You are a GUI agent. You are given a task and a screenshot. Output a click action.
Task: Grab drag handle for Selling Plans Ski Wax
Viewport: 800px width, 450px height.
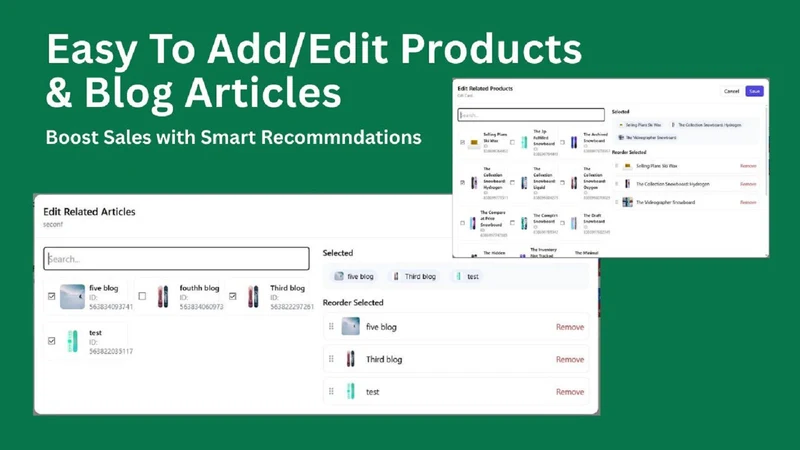click(x=617, y=166)
